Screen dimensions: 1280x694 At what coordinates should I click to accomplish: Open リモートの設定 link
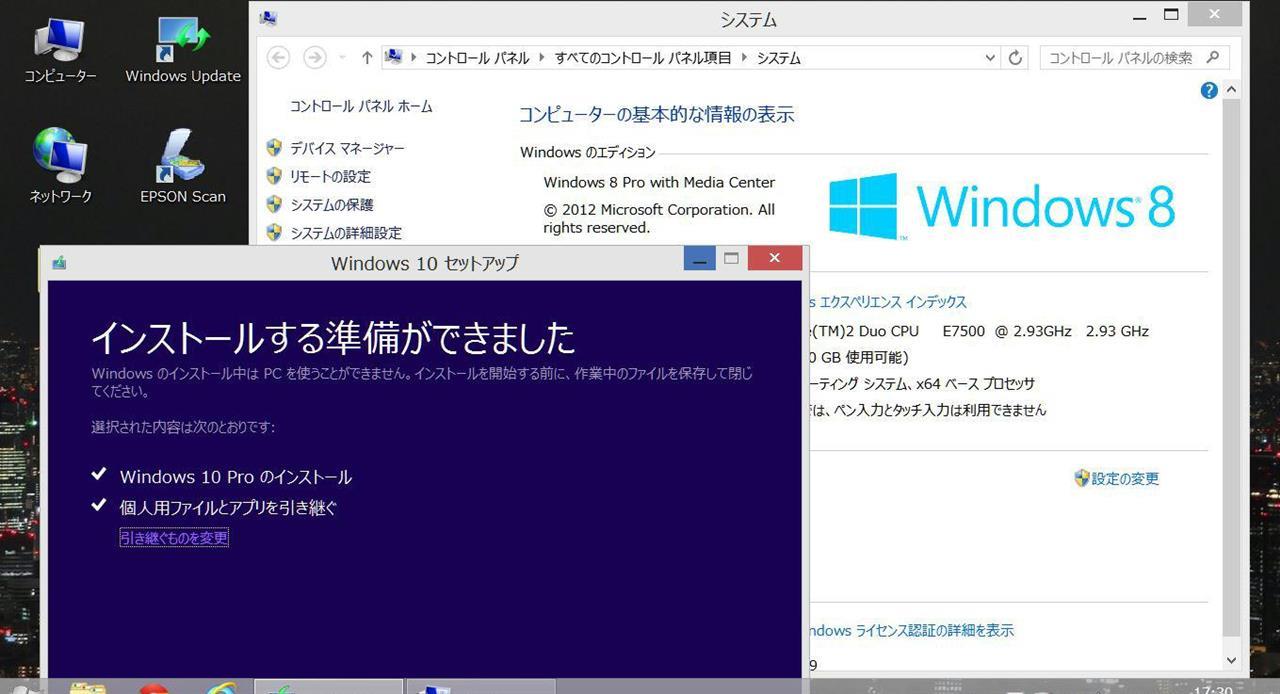[330, 176]
